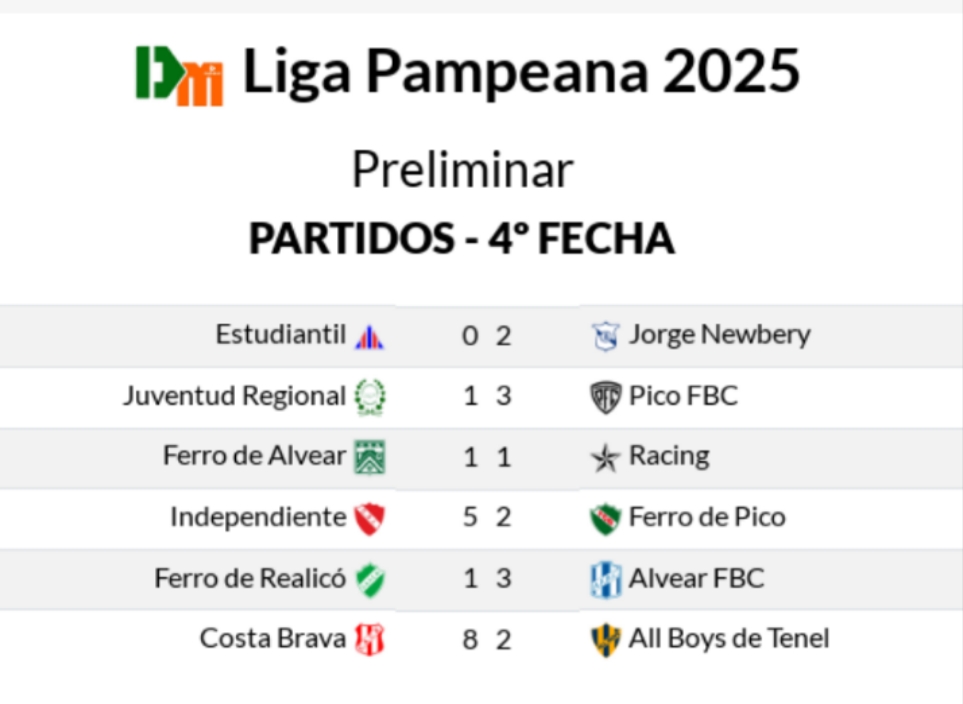Open the Jorge Newbery team name

(719, 334)
